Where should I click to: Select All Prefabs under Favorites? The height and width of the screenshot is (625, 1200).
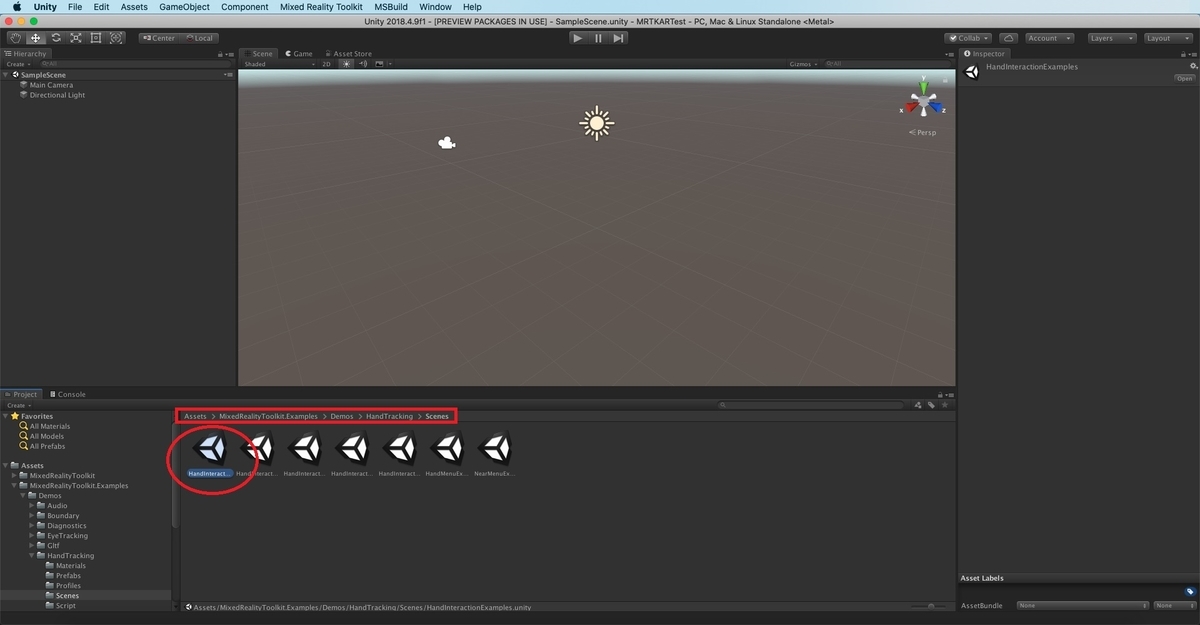pyautogui.click(x=48, y=446)
